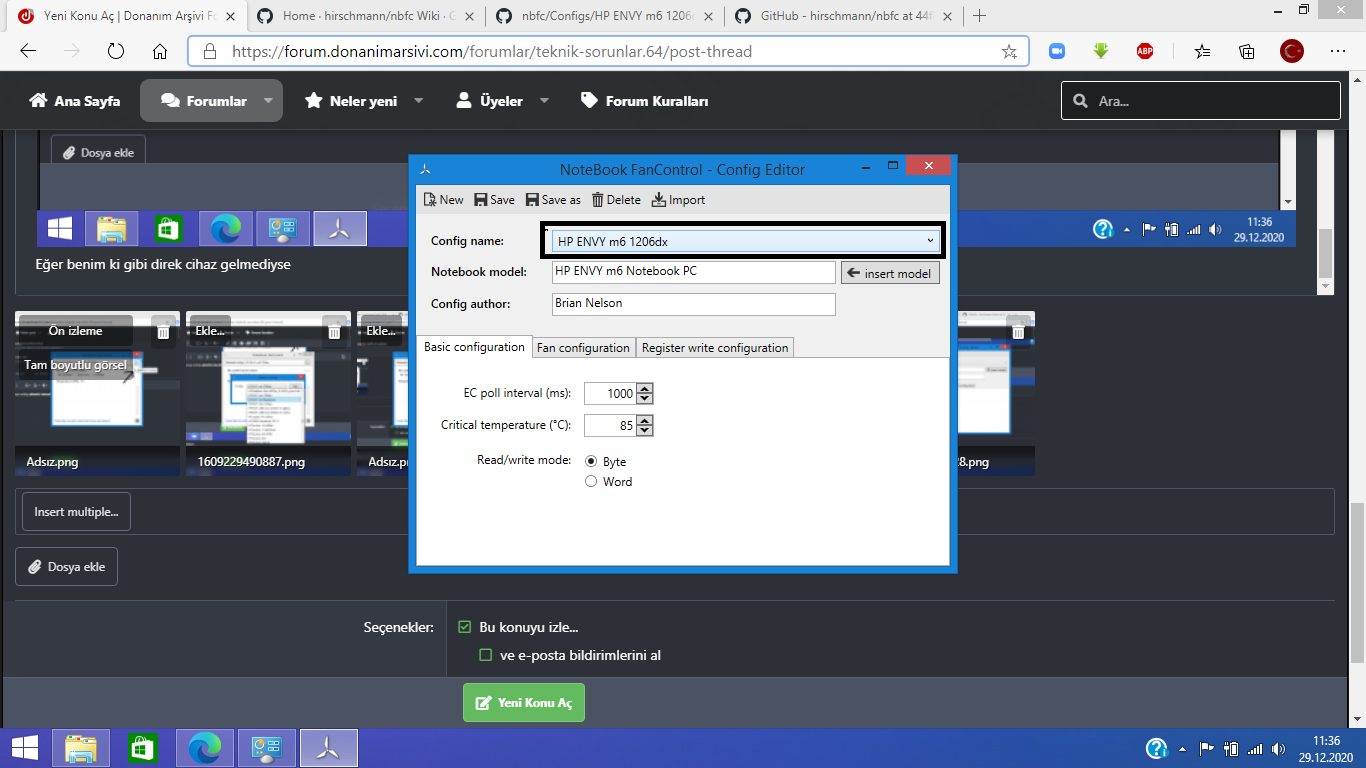Screen dimensions: 1366x768
Task: Click the Notebook model text field
Action: [694, 272]
